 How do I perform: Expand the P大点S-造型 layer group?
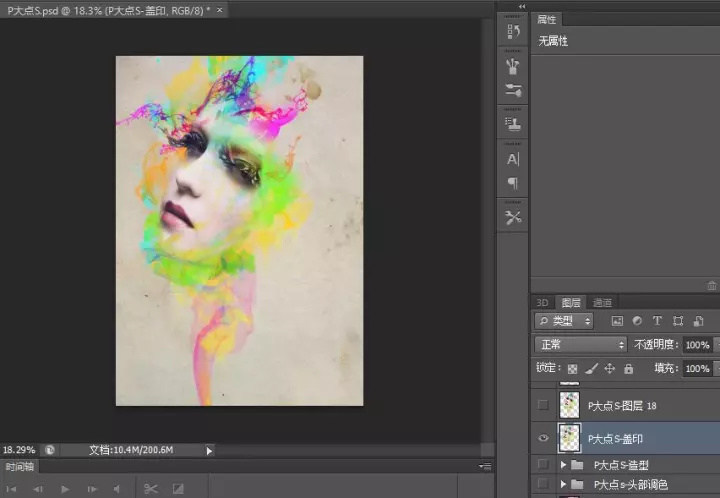[563, 465]
